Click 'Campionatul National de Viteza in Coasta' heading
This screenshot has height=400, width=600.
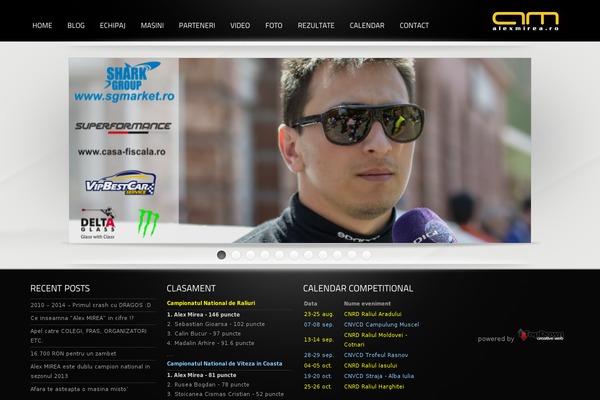pos(224,364)
